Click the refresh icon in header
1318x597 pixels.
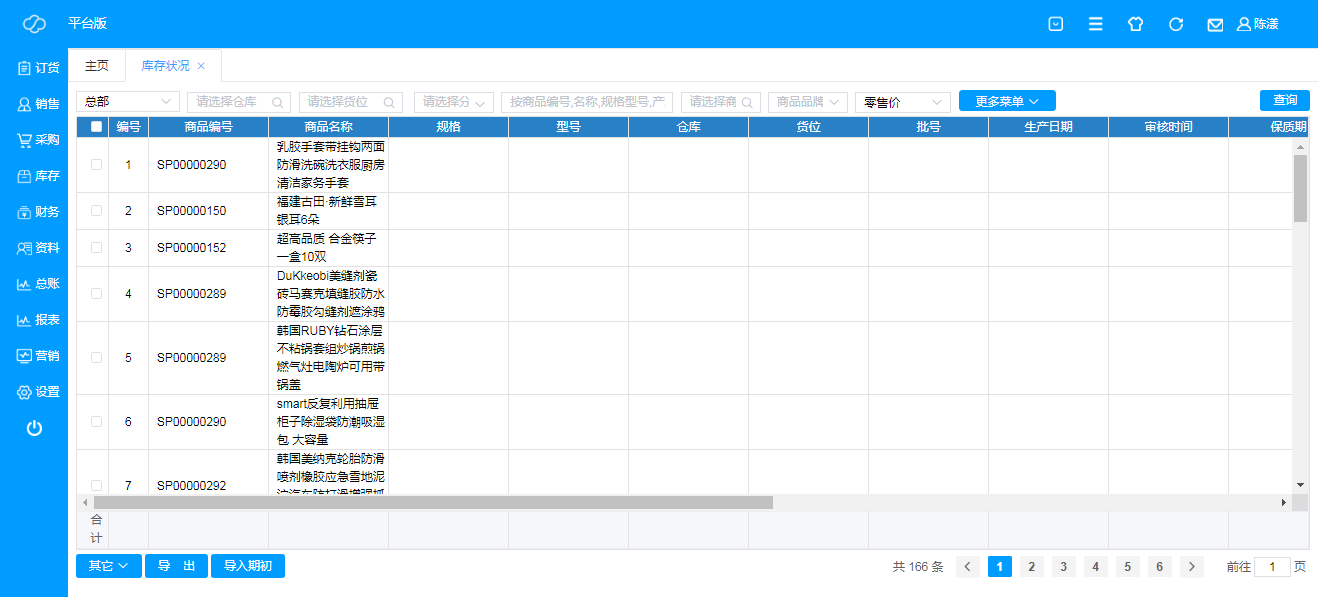(1176, 24)
